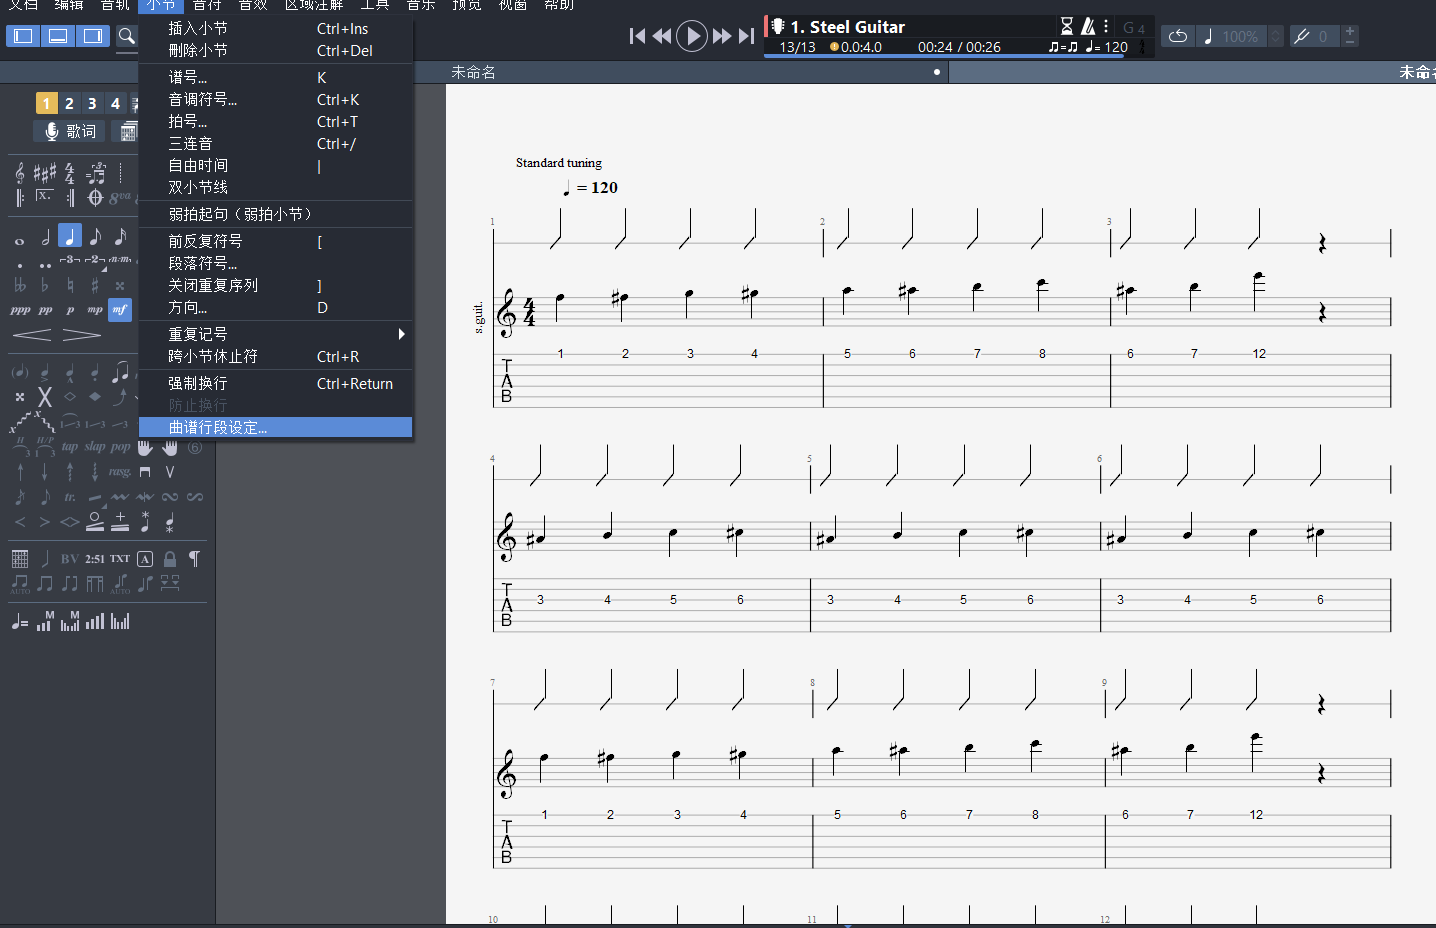The width and height of the screenshot is (1436, 928).
Task: Click the magnifier zoom icon
Action: pyautogui.click(x=127, y=37)
